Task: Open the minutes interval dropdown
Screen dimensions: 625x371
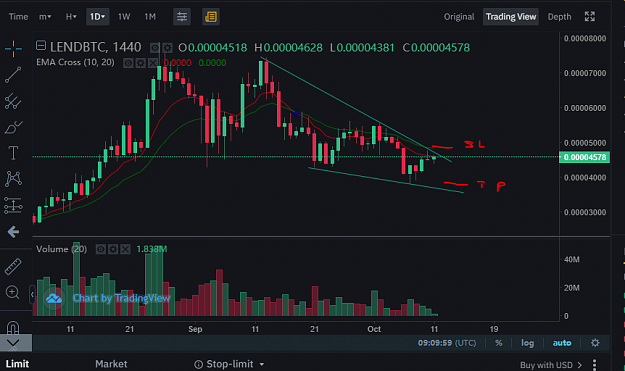Action: (x=45, y=17)
